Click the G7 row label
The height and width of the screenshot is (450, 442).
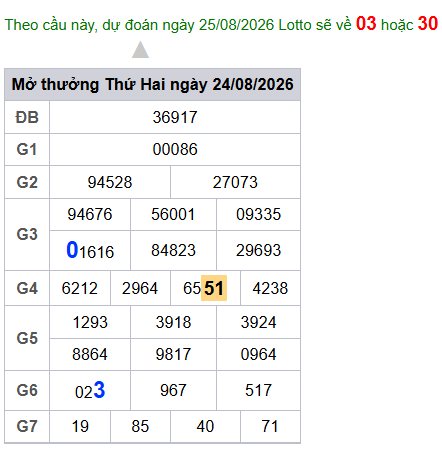pyautogui.click(x=27, y=426)
